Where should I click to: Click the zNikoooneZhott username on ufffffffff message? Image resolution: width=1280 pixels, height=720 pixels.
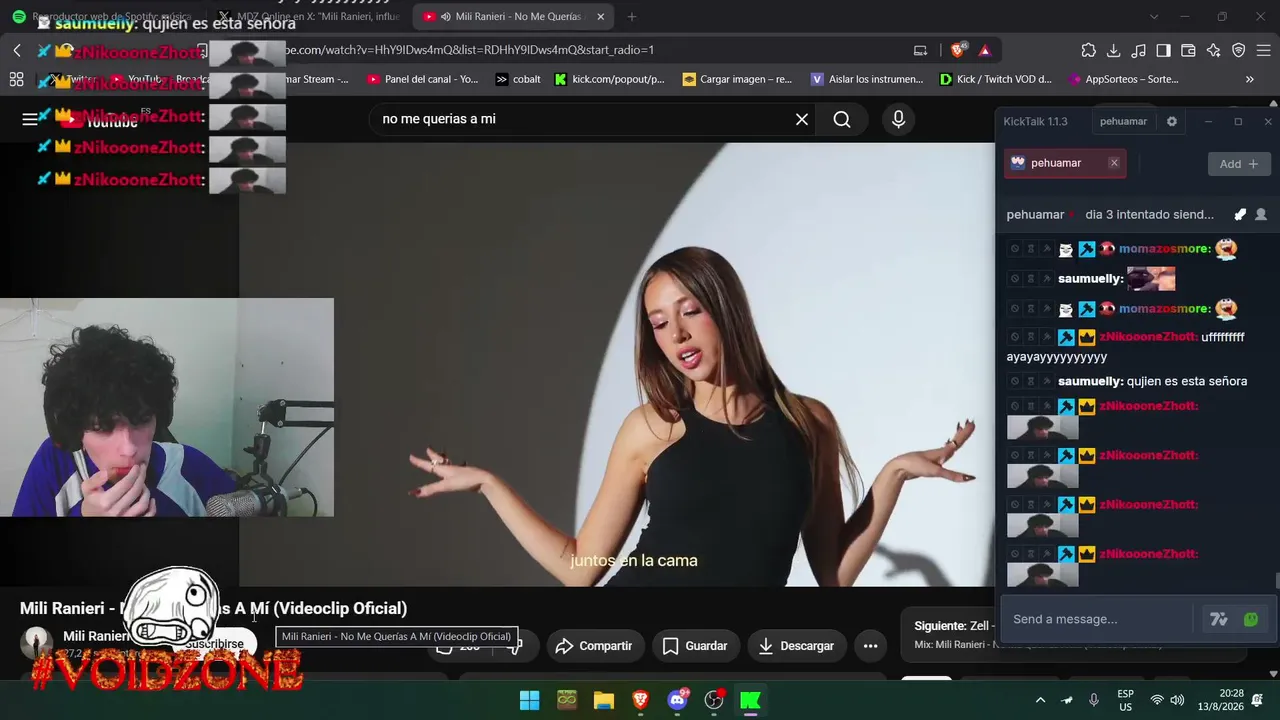tap(1147, 337)
